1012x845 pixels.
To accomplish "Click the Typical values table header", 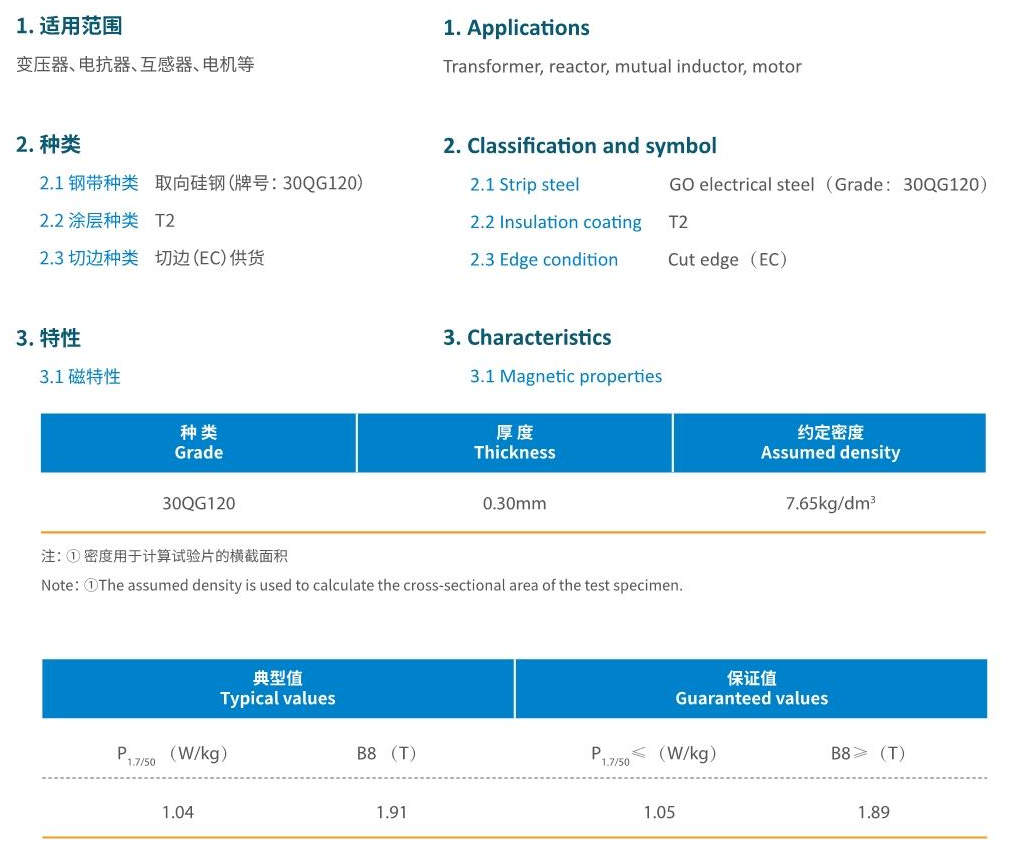I will [278, 689].
